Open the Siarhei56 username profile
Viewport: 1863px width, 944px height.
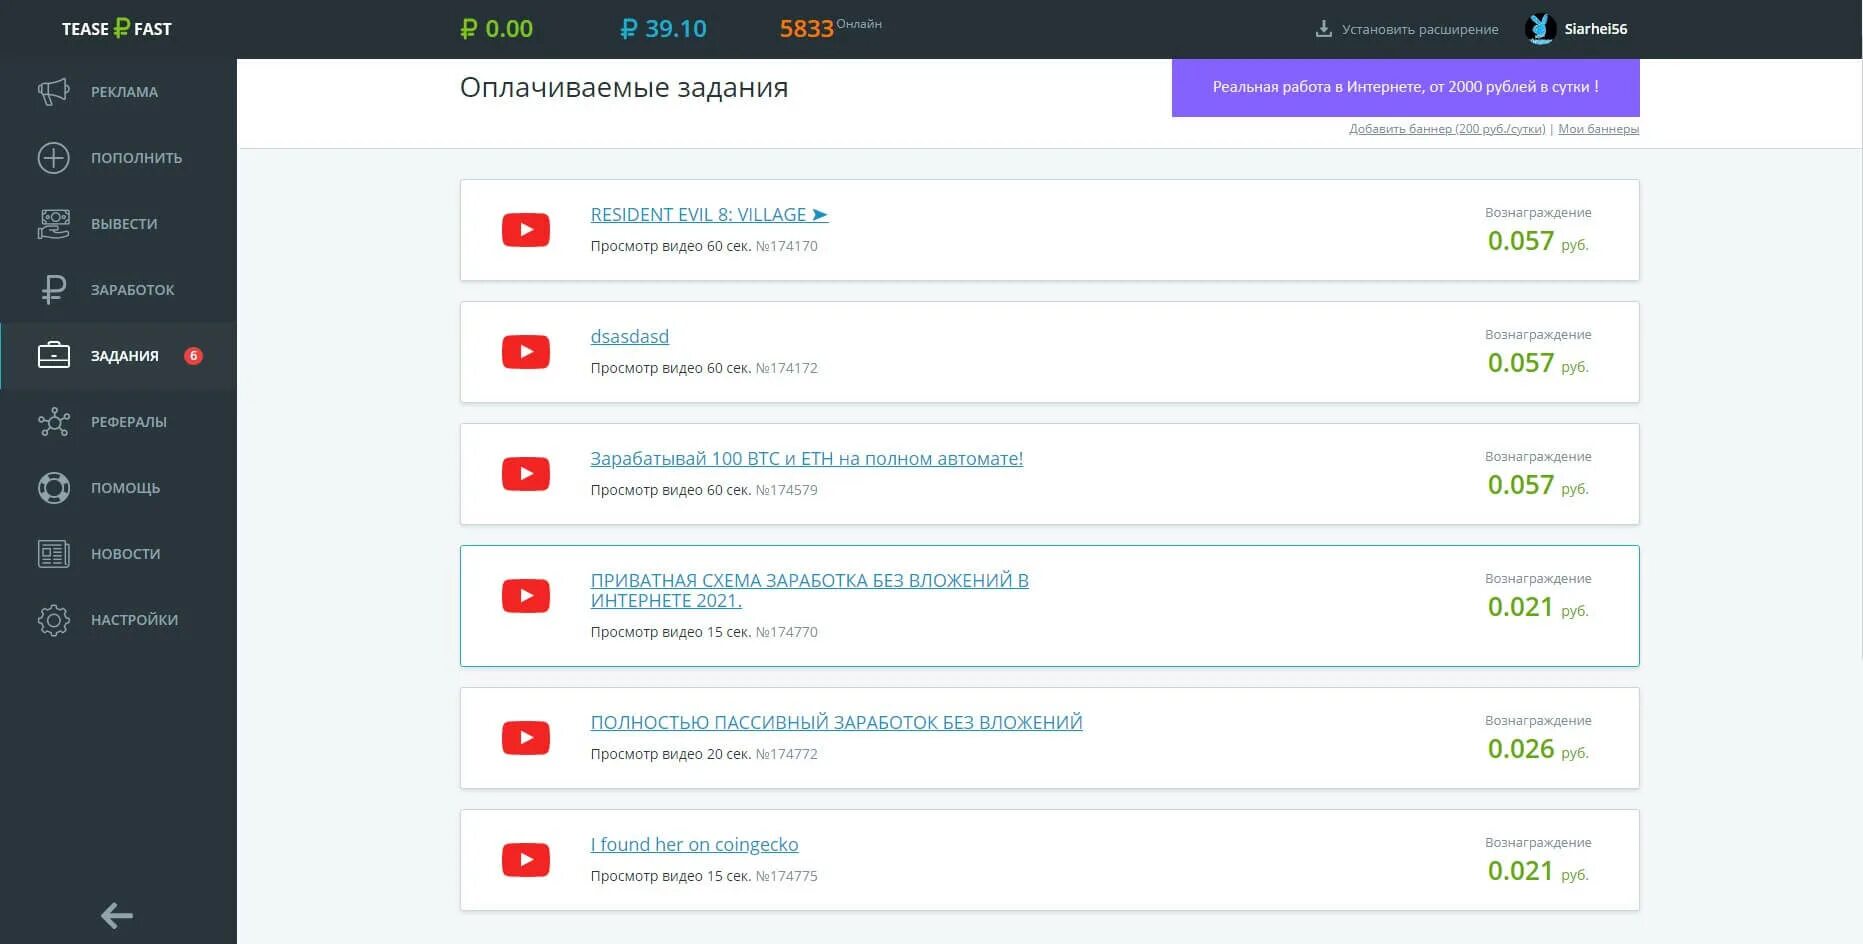(1595, 29)
